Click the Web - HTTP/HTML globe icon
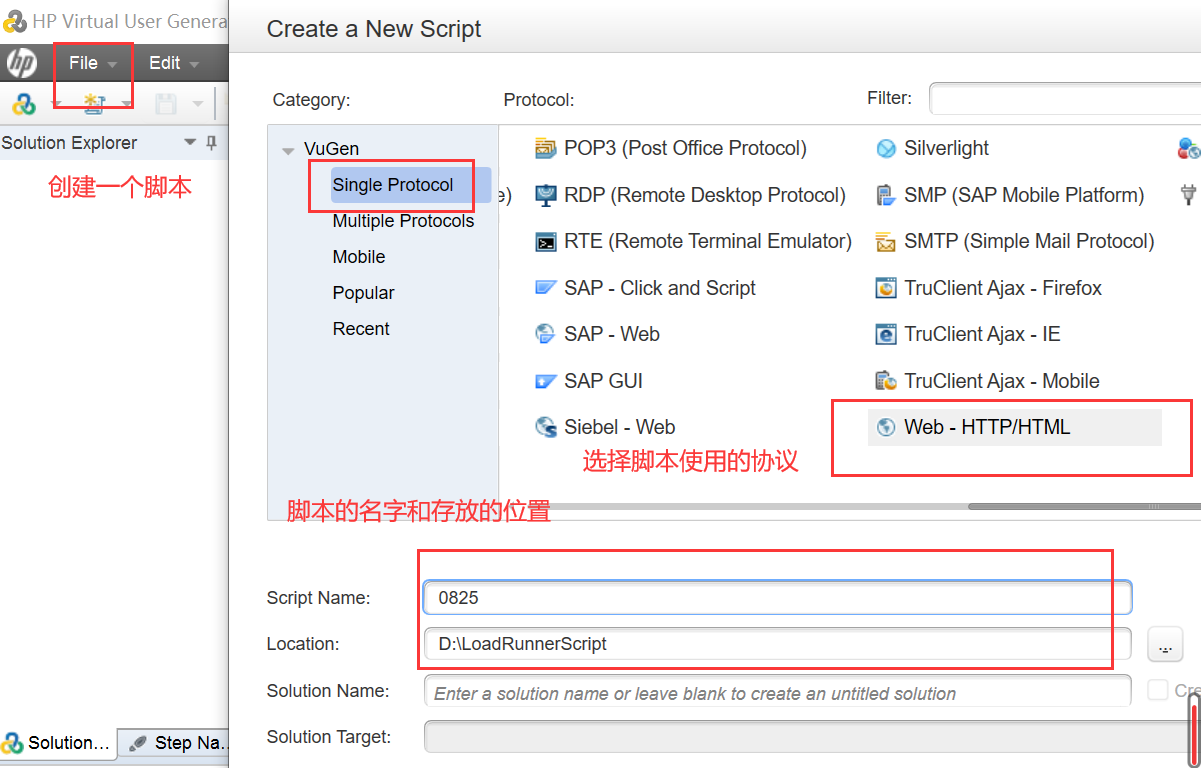This screenshot has width=1201, height=768. [886, 427]
